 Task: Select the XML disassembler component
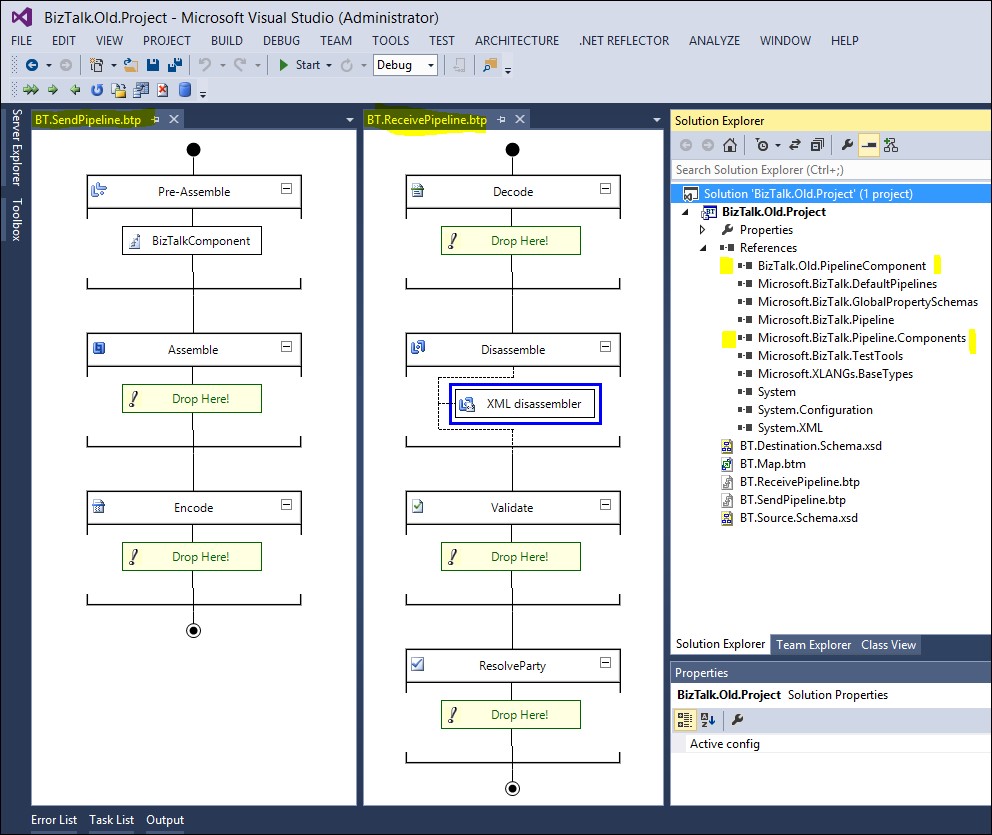tap(525, 404)
